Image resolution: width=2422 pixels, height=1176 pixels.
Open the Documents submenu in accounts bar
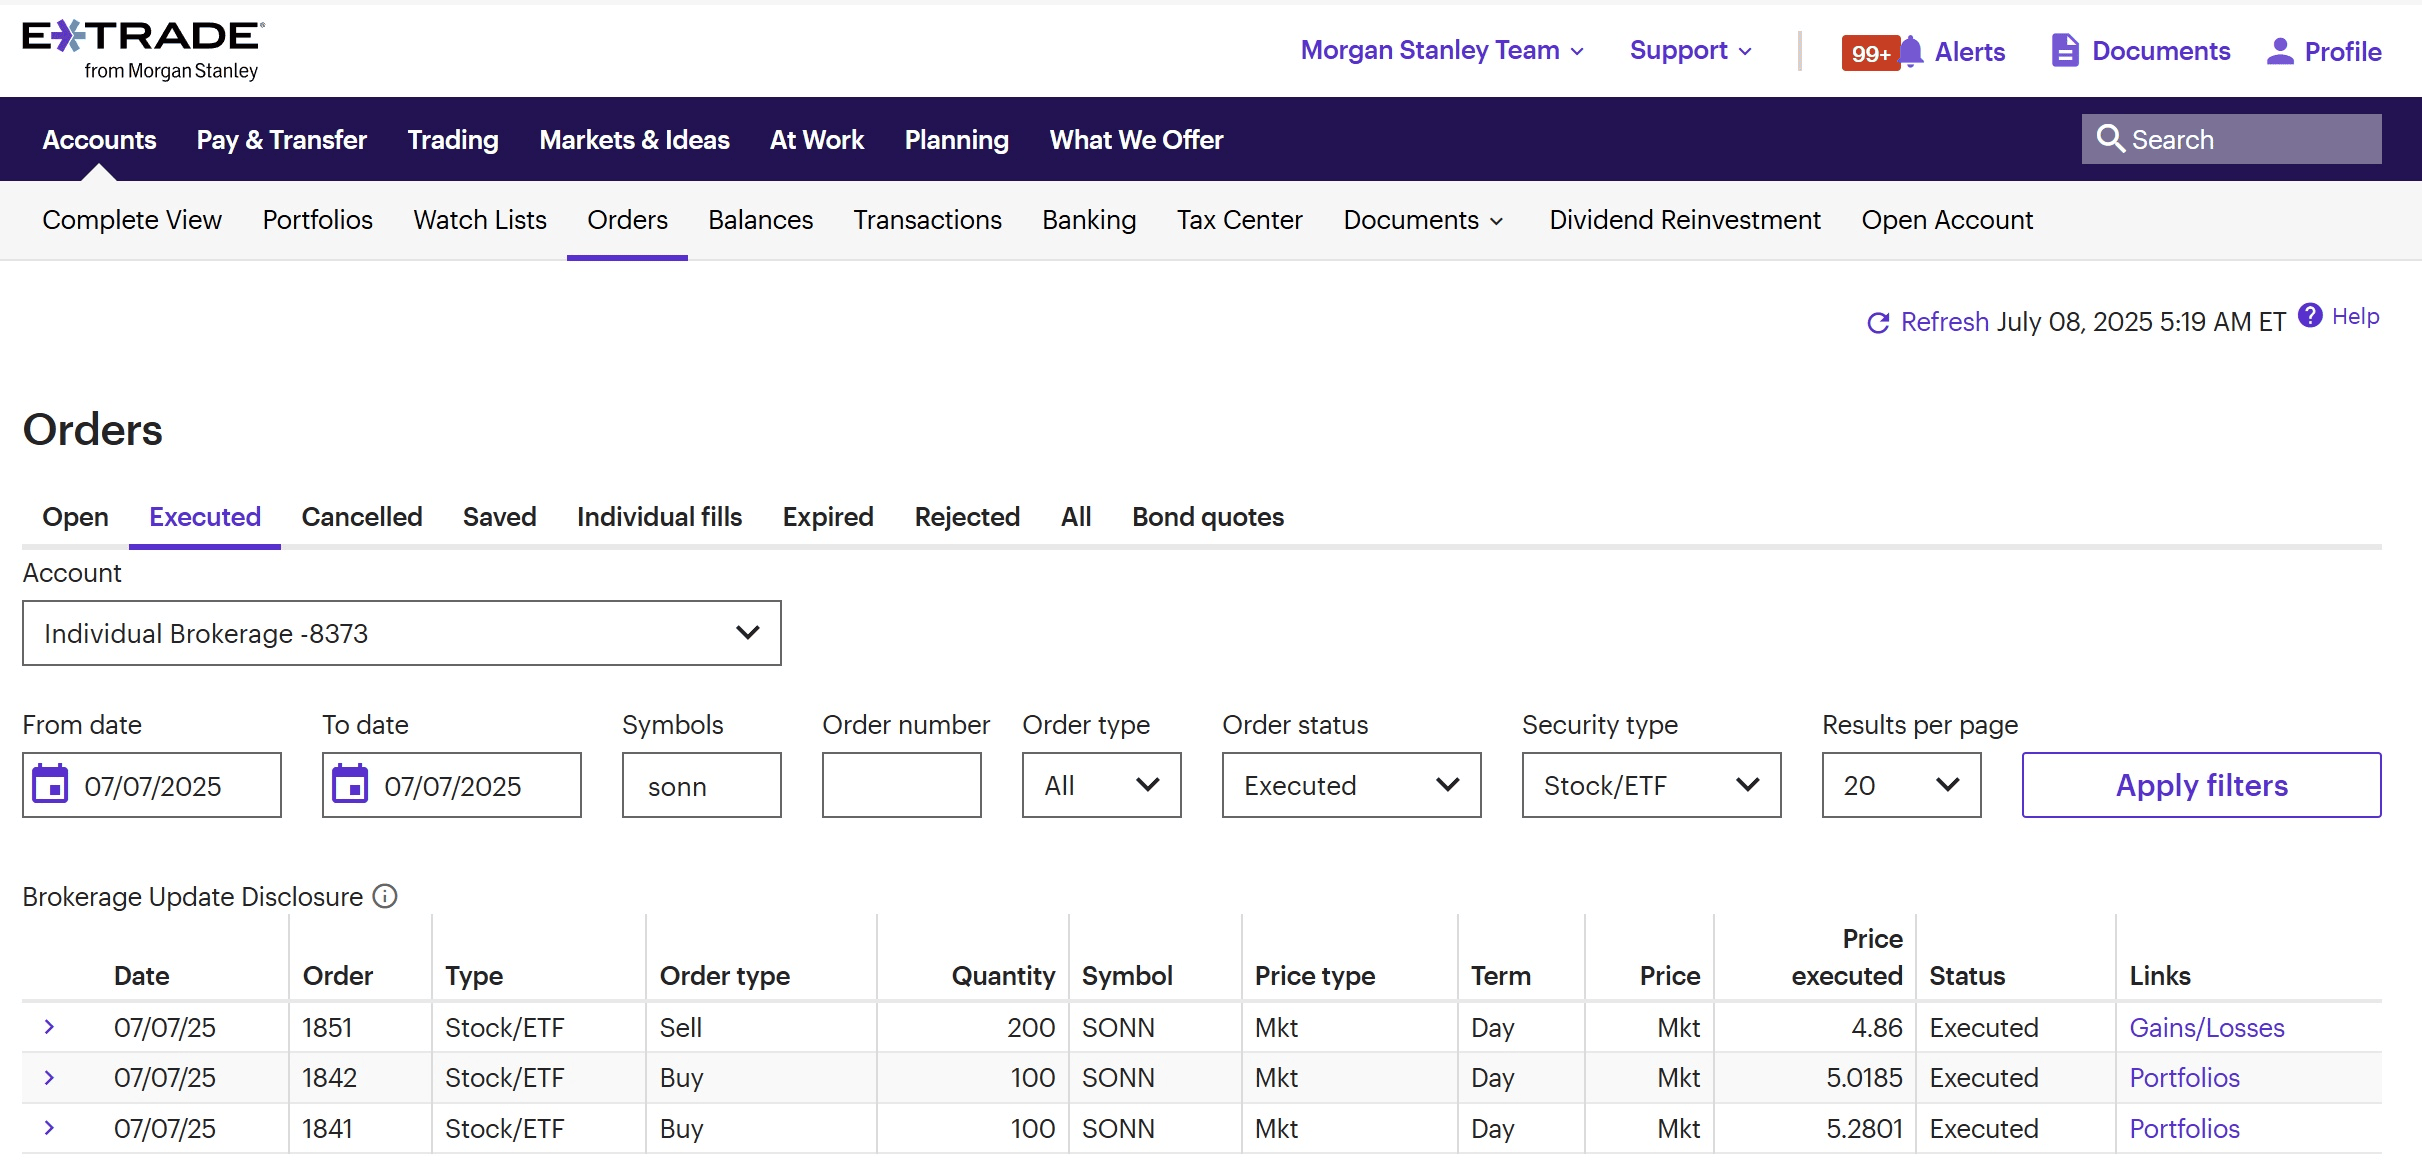click(1423, 220)
